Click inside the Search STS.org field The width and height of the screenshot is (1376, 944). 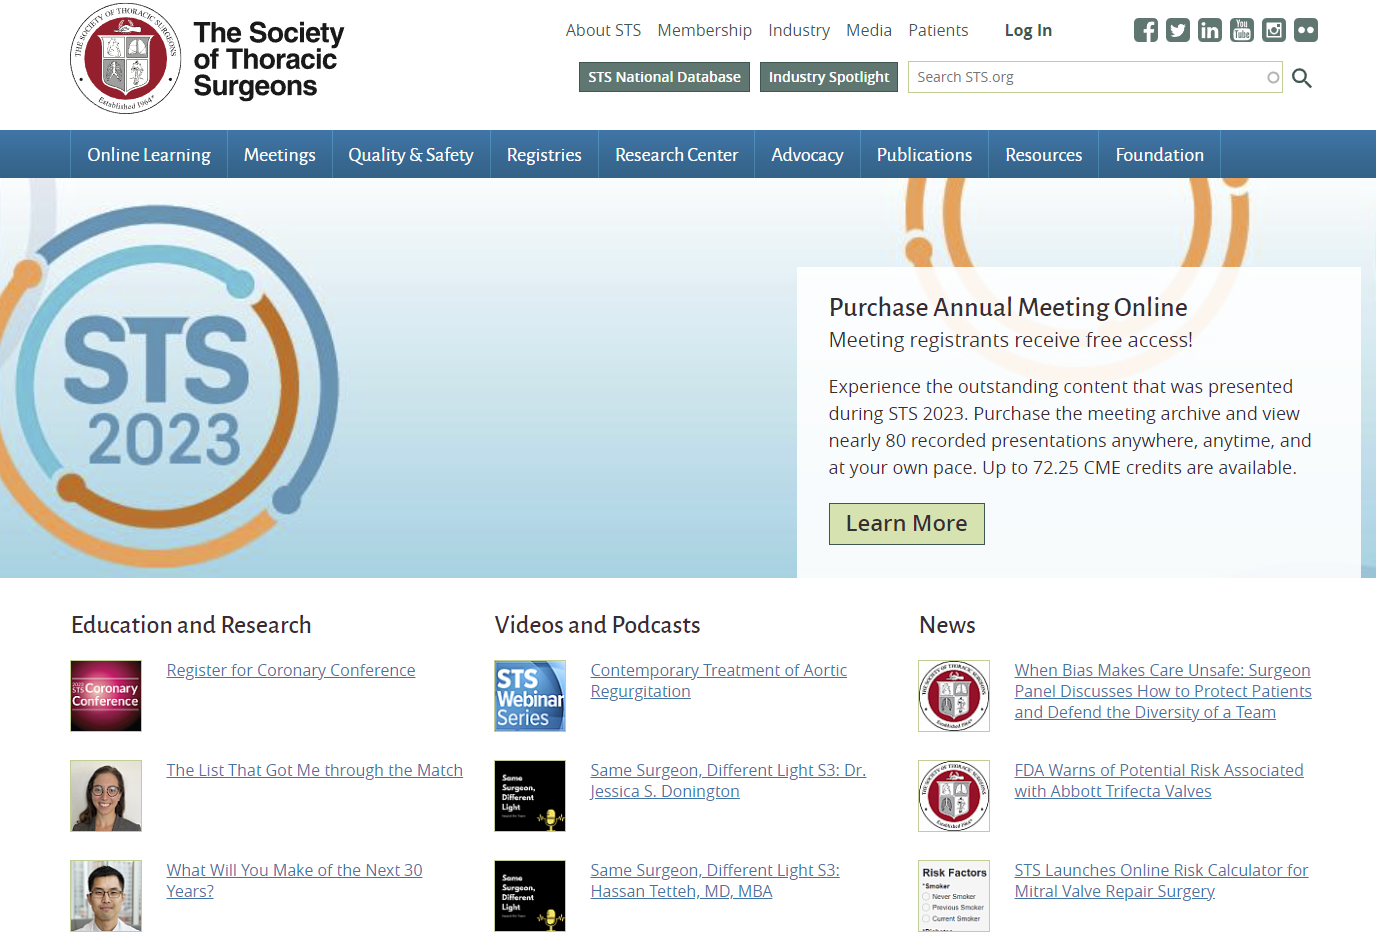1095,77
